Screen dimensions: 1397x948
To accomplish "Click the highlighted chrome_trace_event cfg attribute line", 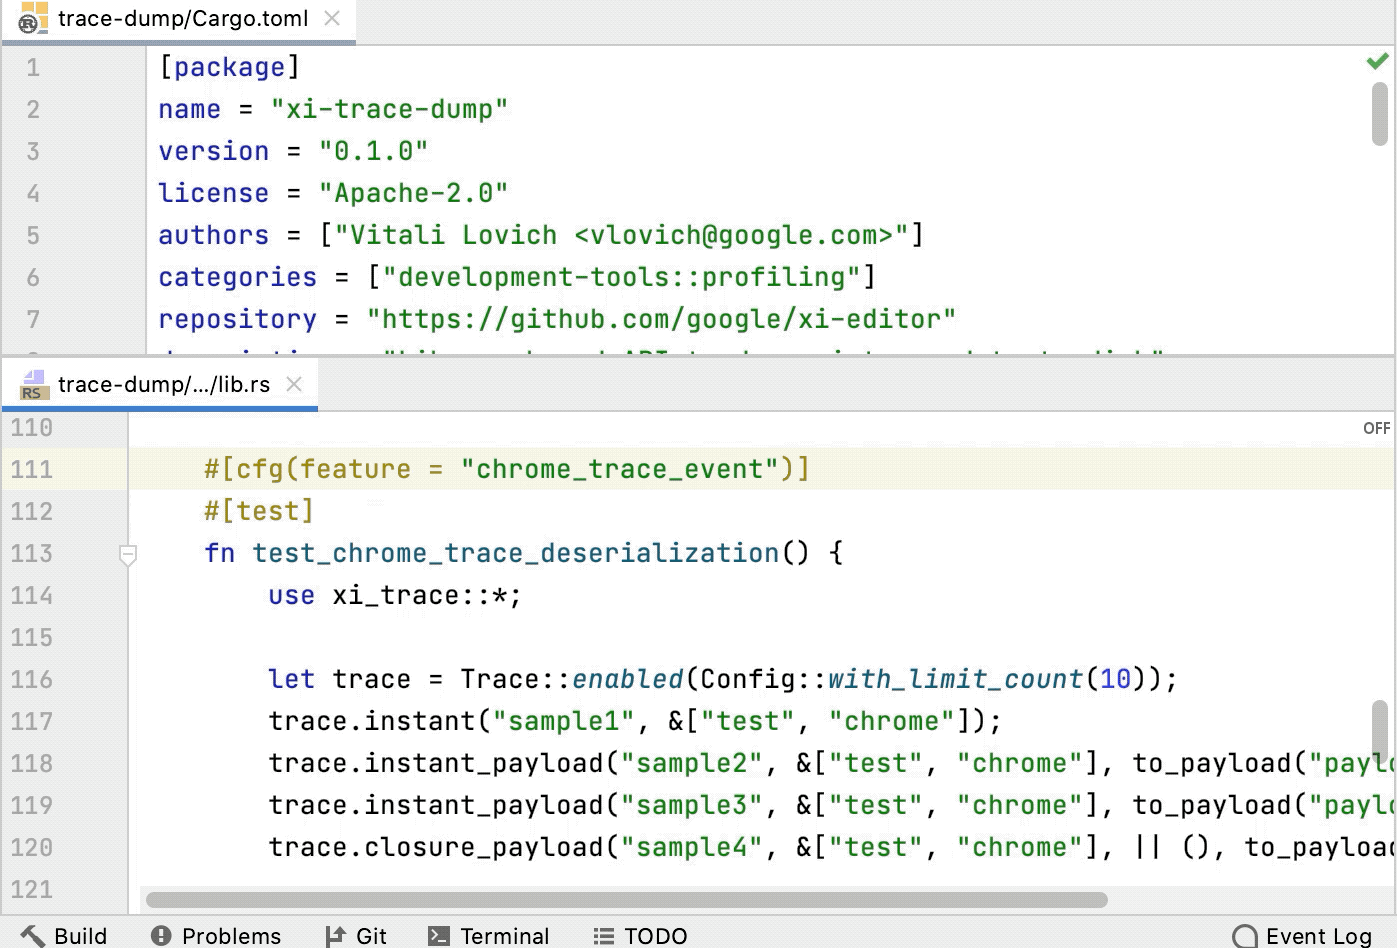I will pyautogui.click(x=505, y=468).
